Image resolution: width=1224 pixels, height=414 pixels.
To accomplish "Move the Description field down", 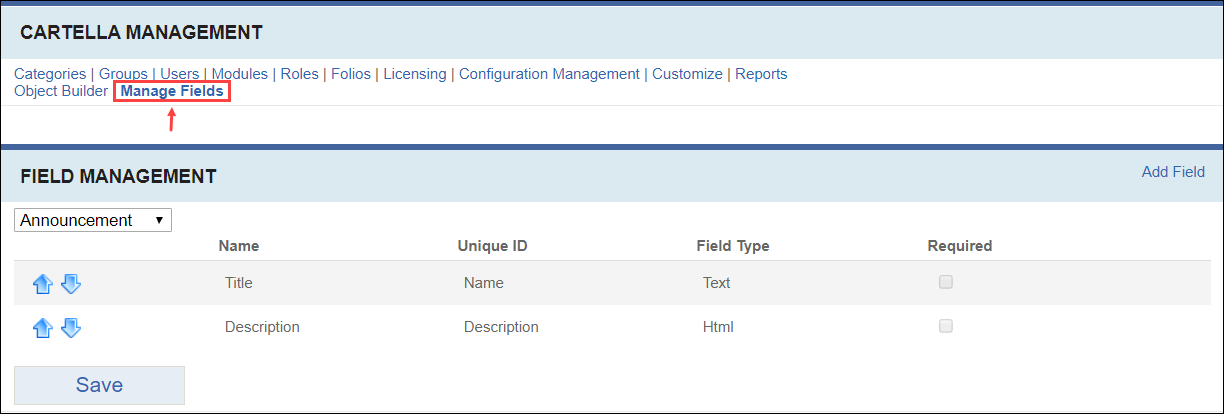I will coord(71,327).
